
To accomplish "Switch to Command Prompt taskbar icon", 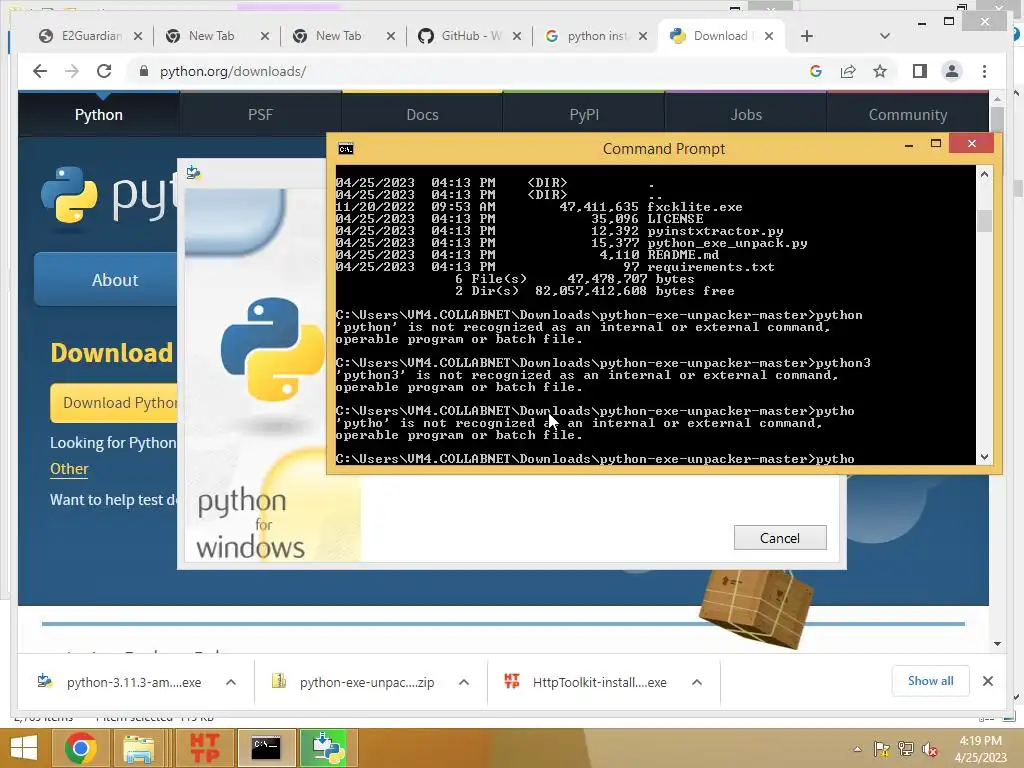I will point(266,748).
